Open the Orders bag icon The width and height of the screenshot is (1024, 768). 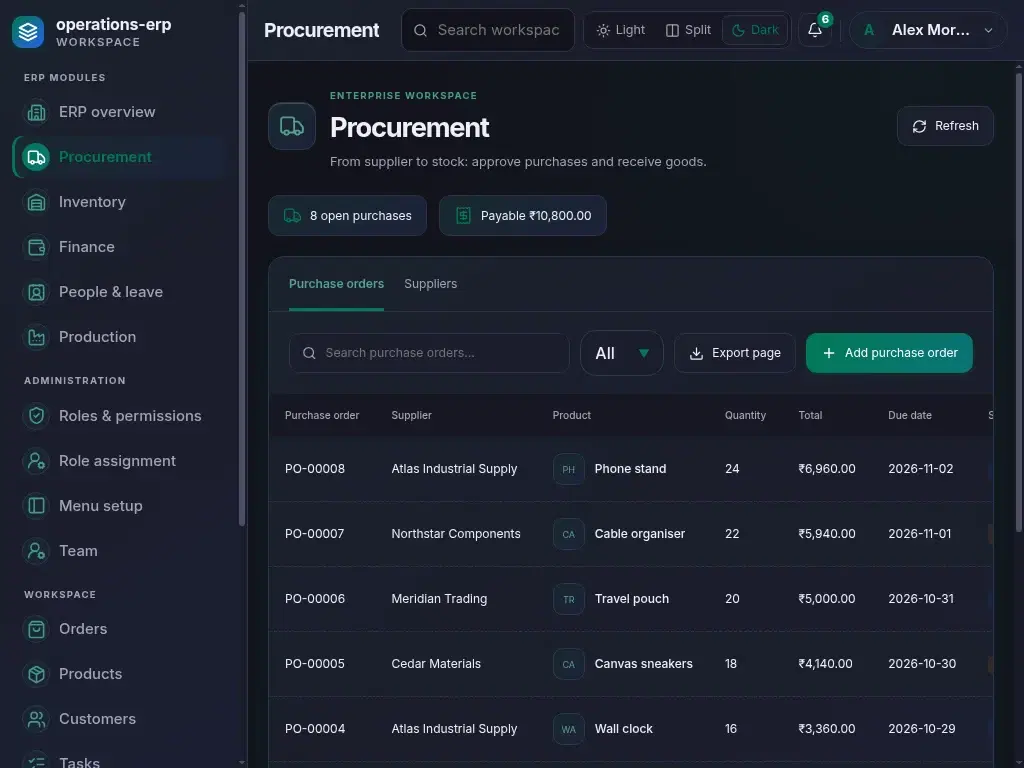click(x=37, y=630)
